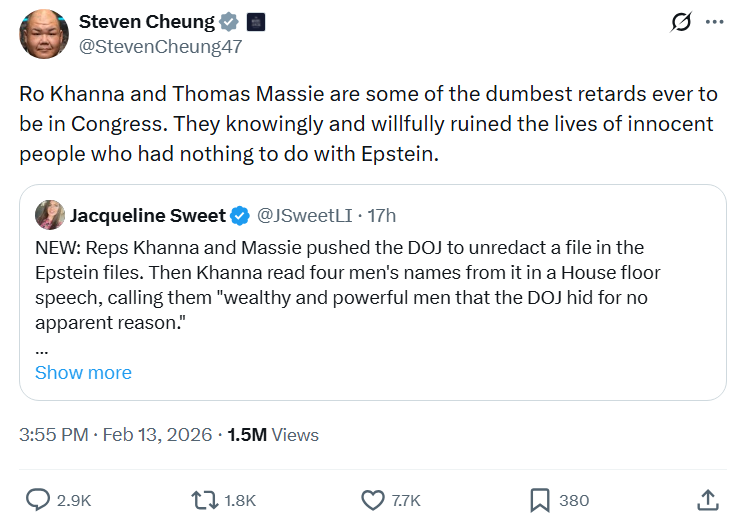Viewport: 745px width, 527px height.
Task: Like the post with the heart icon
Action: (372, 499)
